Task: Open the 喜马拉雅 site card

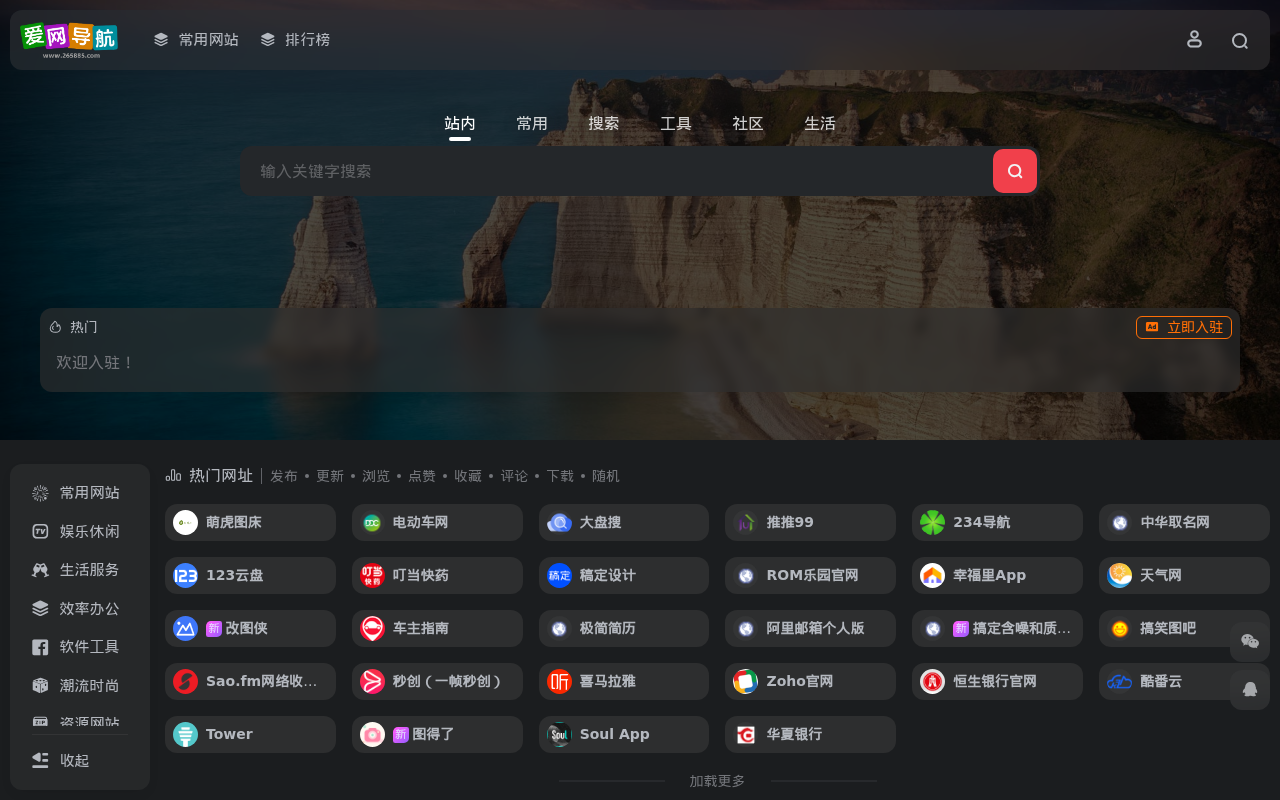Action: [x=623, y=681]
